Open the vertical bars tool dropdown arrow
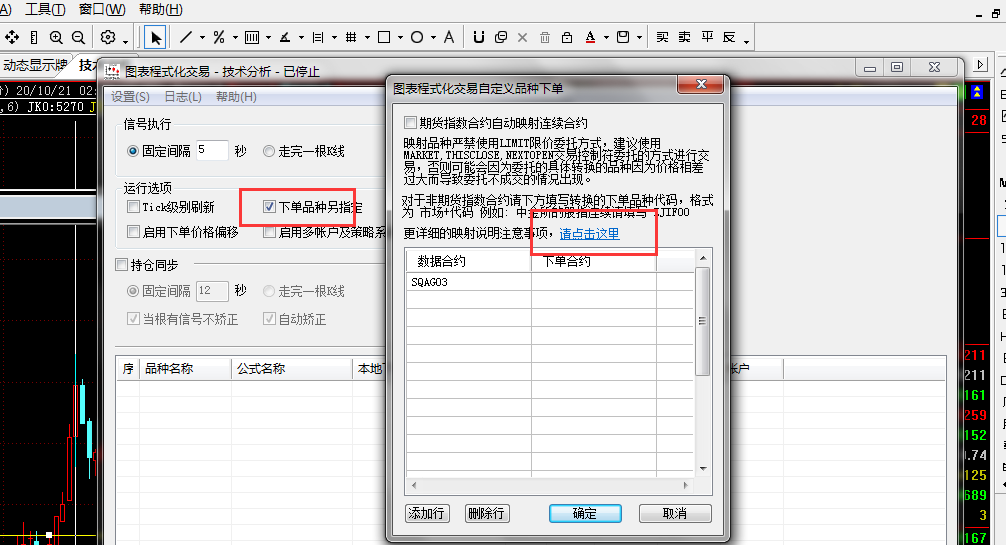Screen dimensions: 1006x545 click(x=268, y=38)
